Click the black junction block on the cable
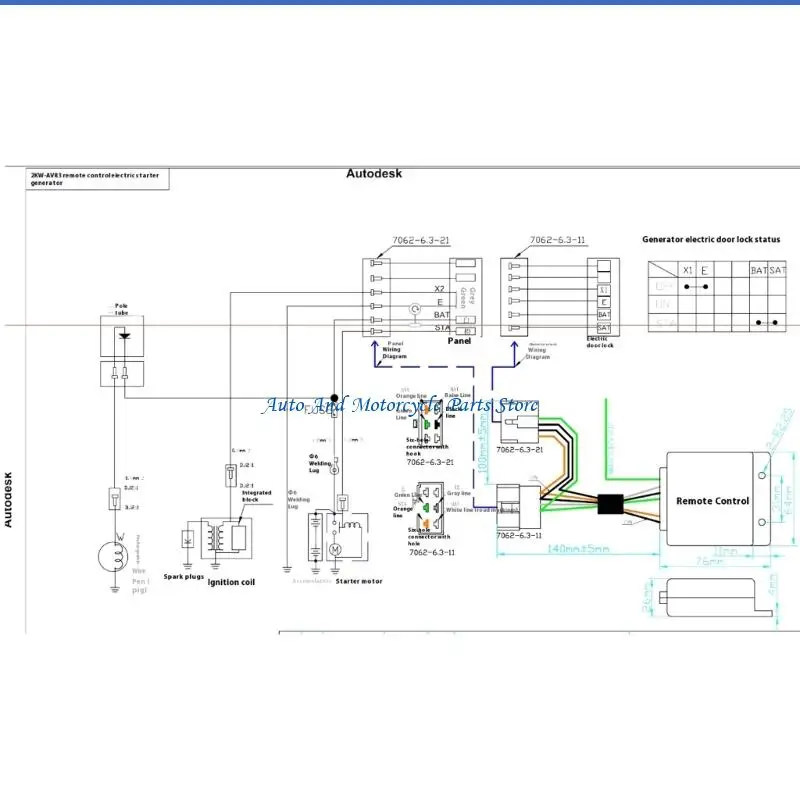Image resolution: width=800 pixels, height=800 pixels. click(610, 504)
